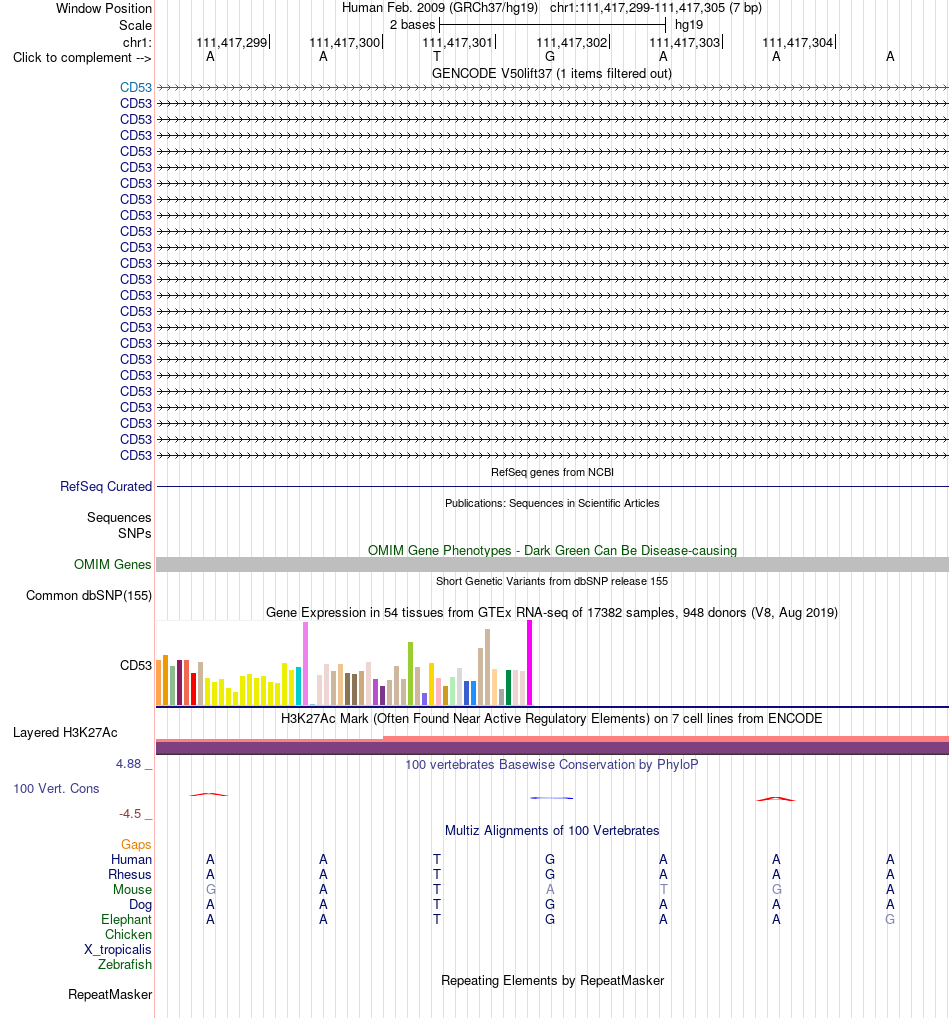950x1018 pixels.
Task: Click the GENCODE V50lift37 track title
Action: point(552,73)
